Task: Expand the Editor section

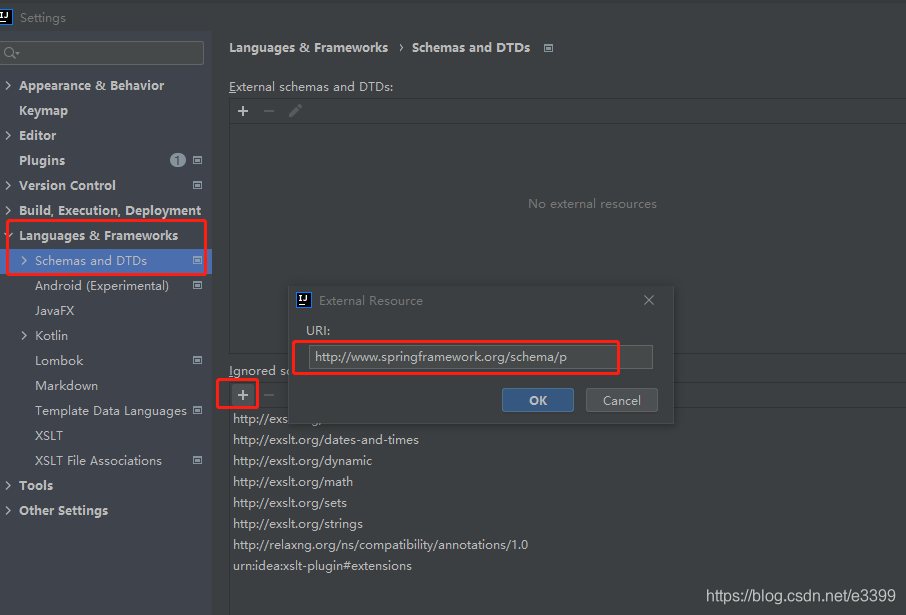Action: [x=8, y=135]
